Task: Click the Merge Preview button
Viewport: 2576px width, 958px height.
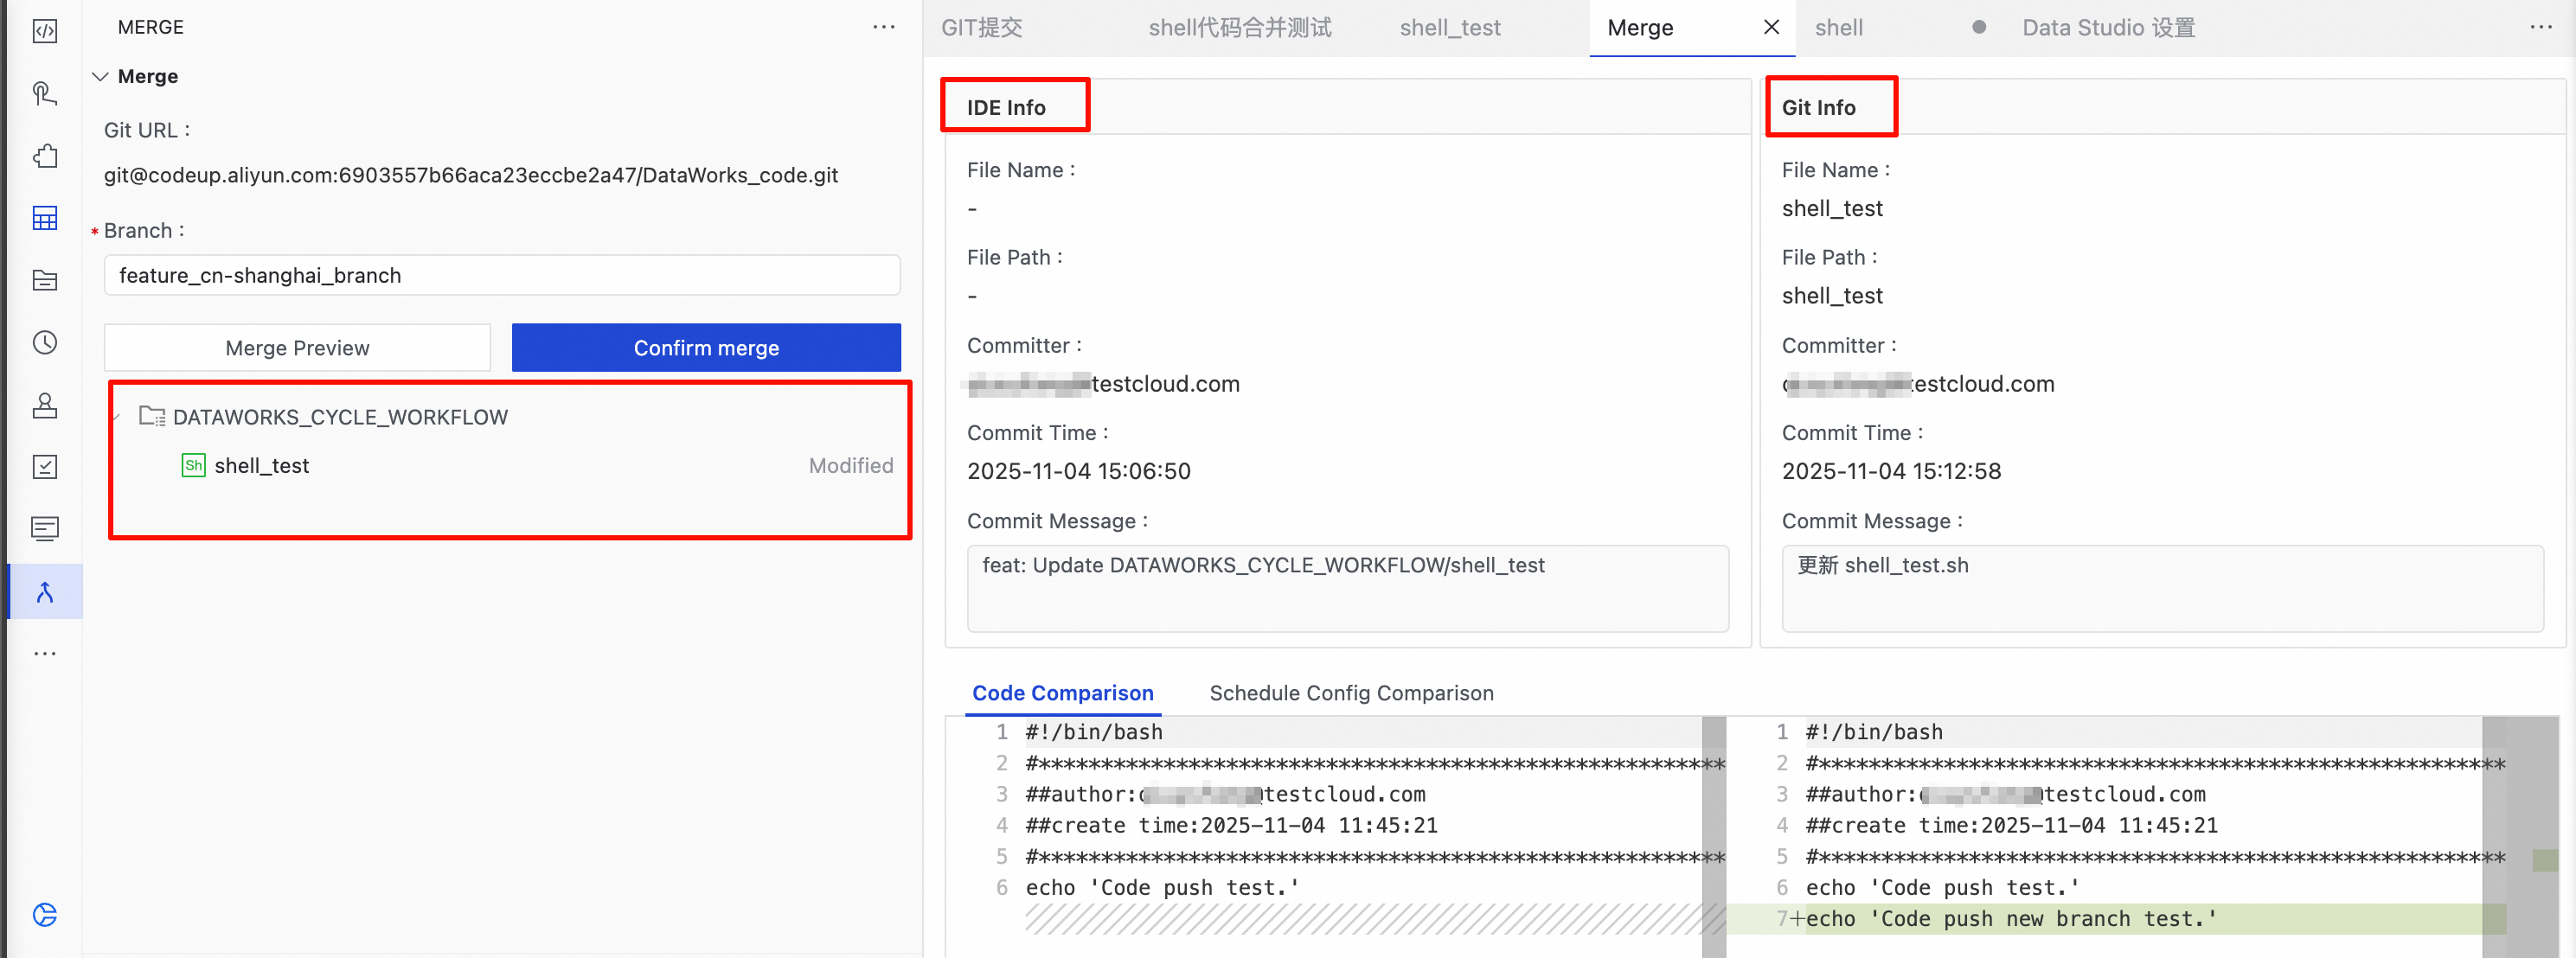Action: 297,348
